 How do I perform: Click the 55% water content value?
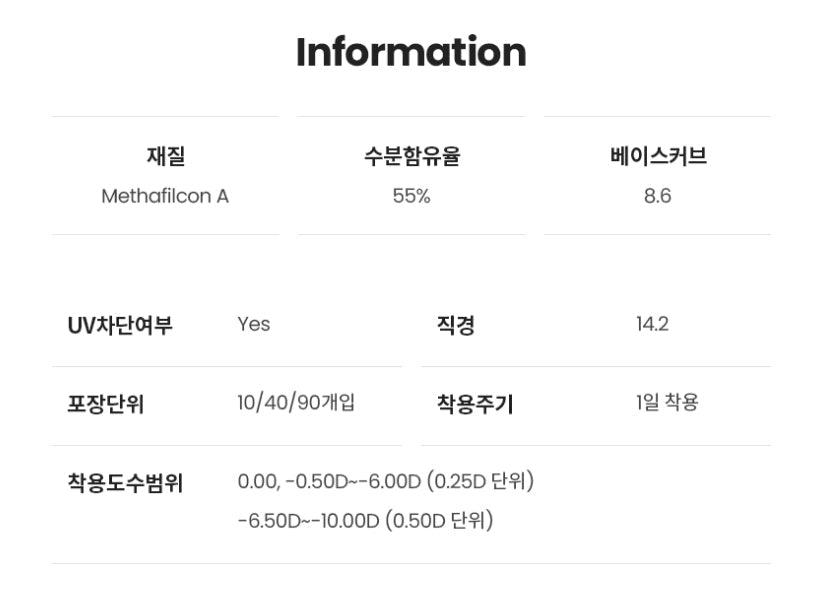(x=411, y=196)
